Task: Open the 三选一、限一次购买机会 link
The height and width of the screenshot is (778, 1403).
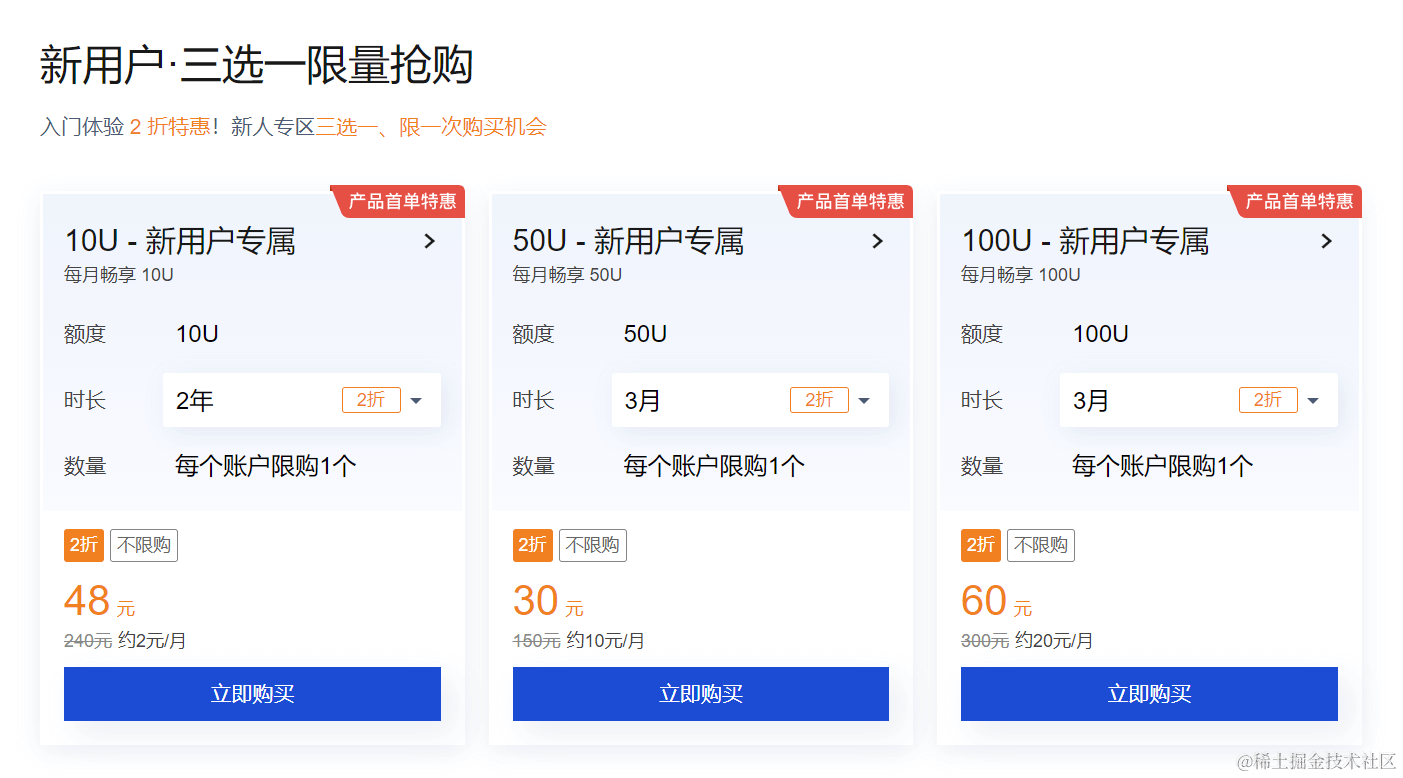Action: [x=432, y=128]
